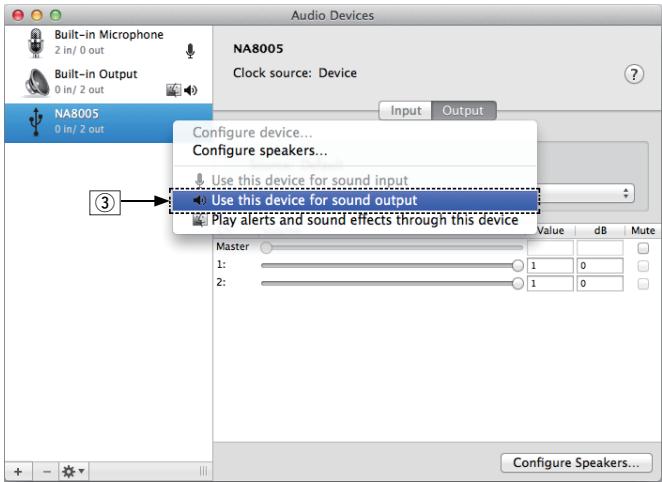Viewport: 662px width, 482px height.
Task: Click channel 2 Value input field
Action: coord(550,284)
